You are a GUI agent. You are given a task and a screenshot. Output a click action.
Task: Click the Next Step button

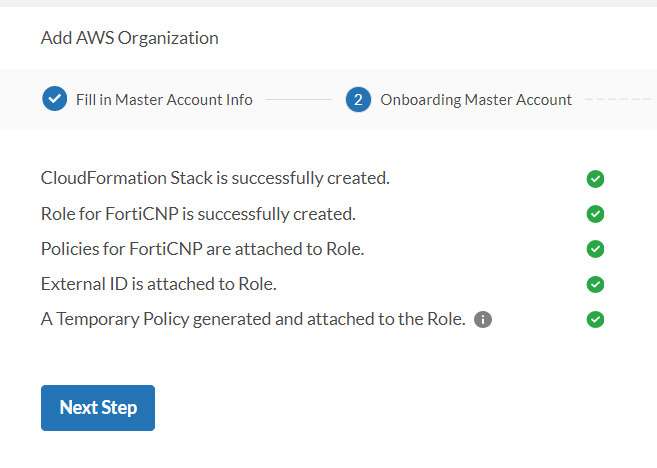(x=98, y=408)
